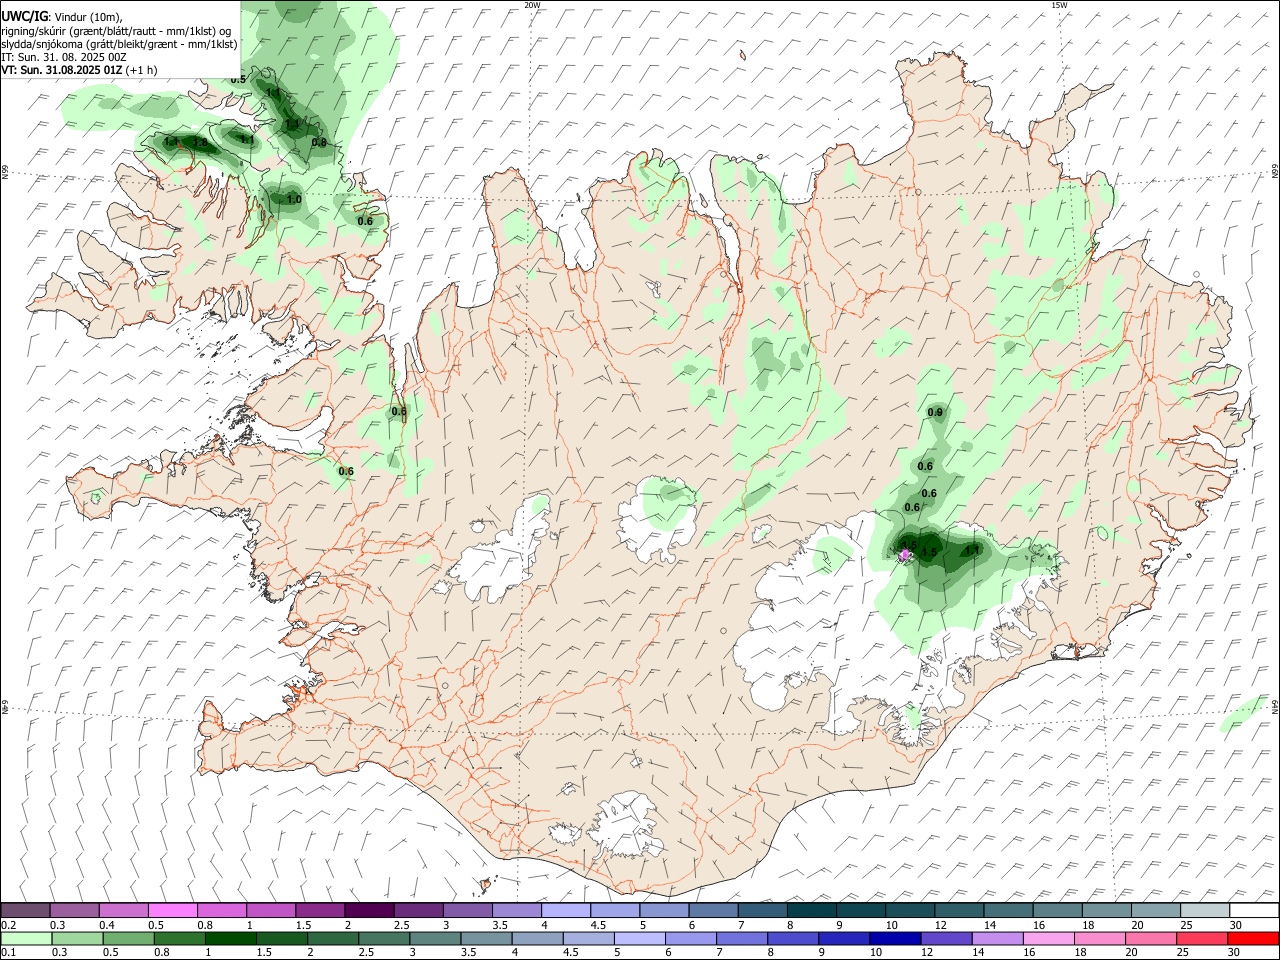Pick top legend swatch between 25 and 30
The image size is (1280, 960).
(1204, 910)
